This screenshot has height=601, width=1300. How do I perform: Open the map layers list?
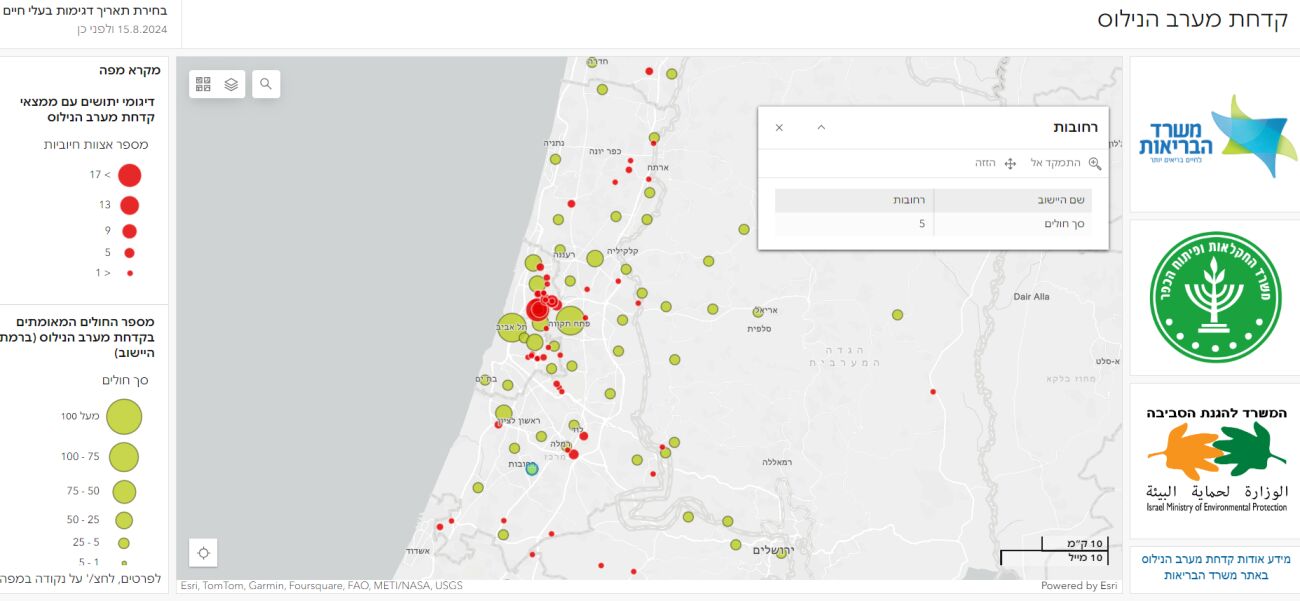click(231, 84)
